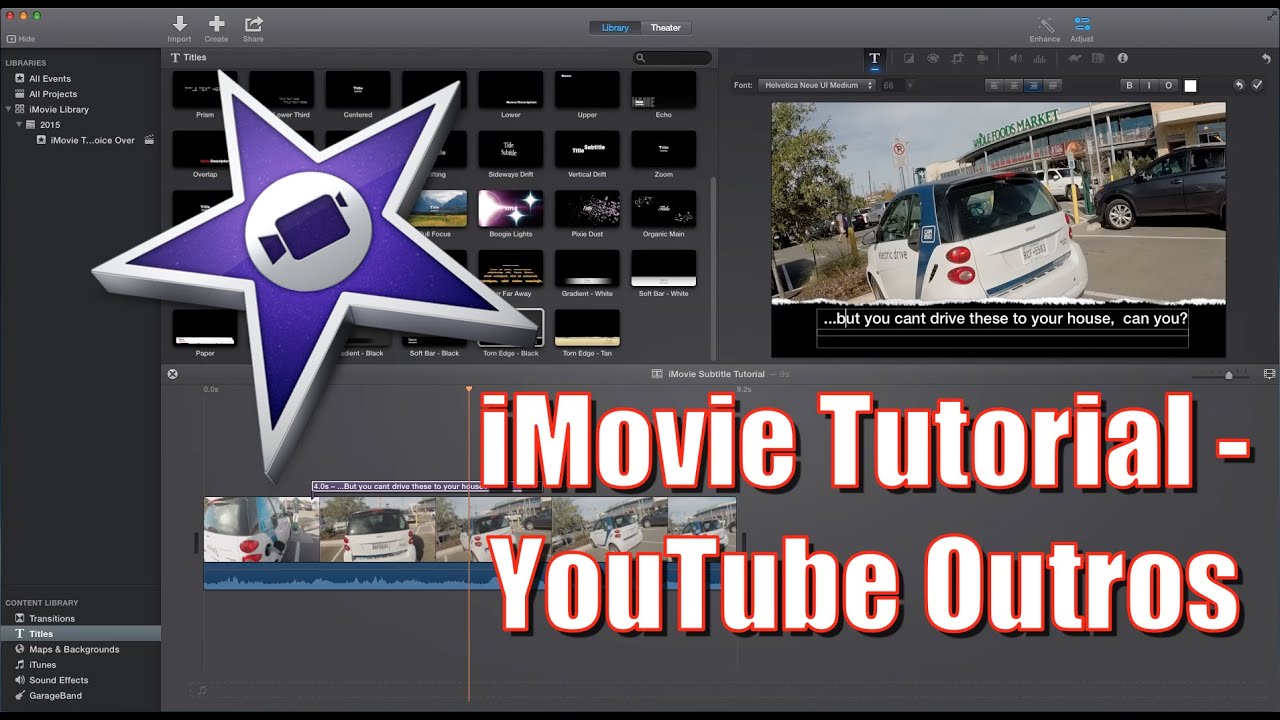Toggle outline O on title text
Viewport: 1280px width, 720px height.
pos(1168,86)
